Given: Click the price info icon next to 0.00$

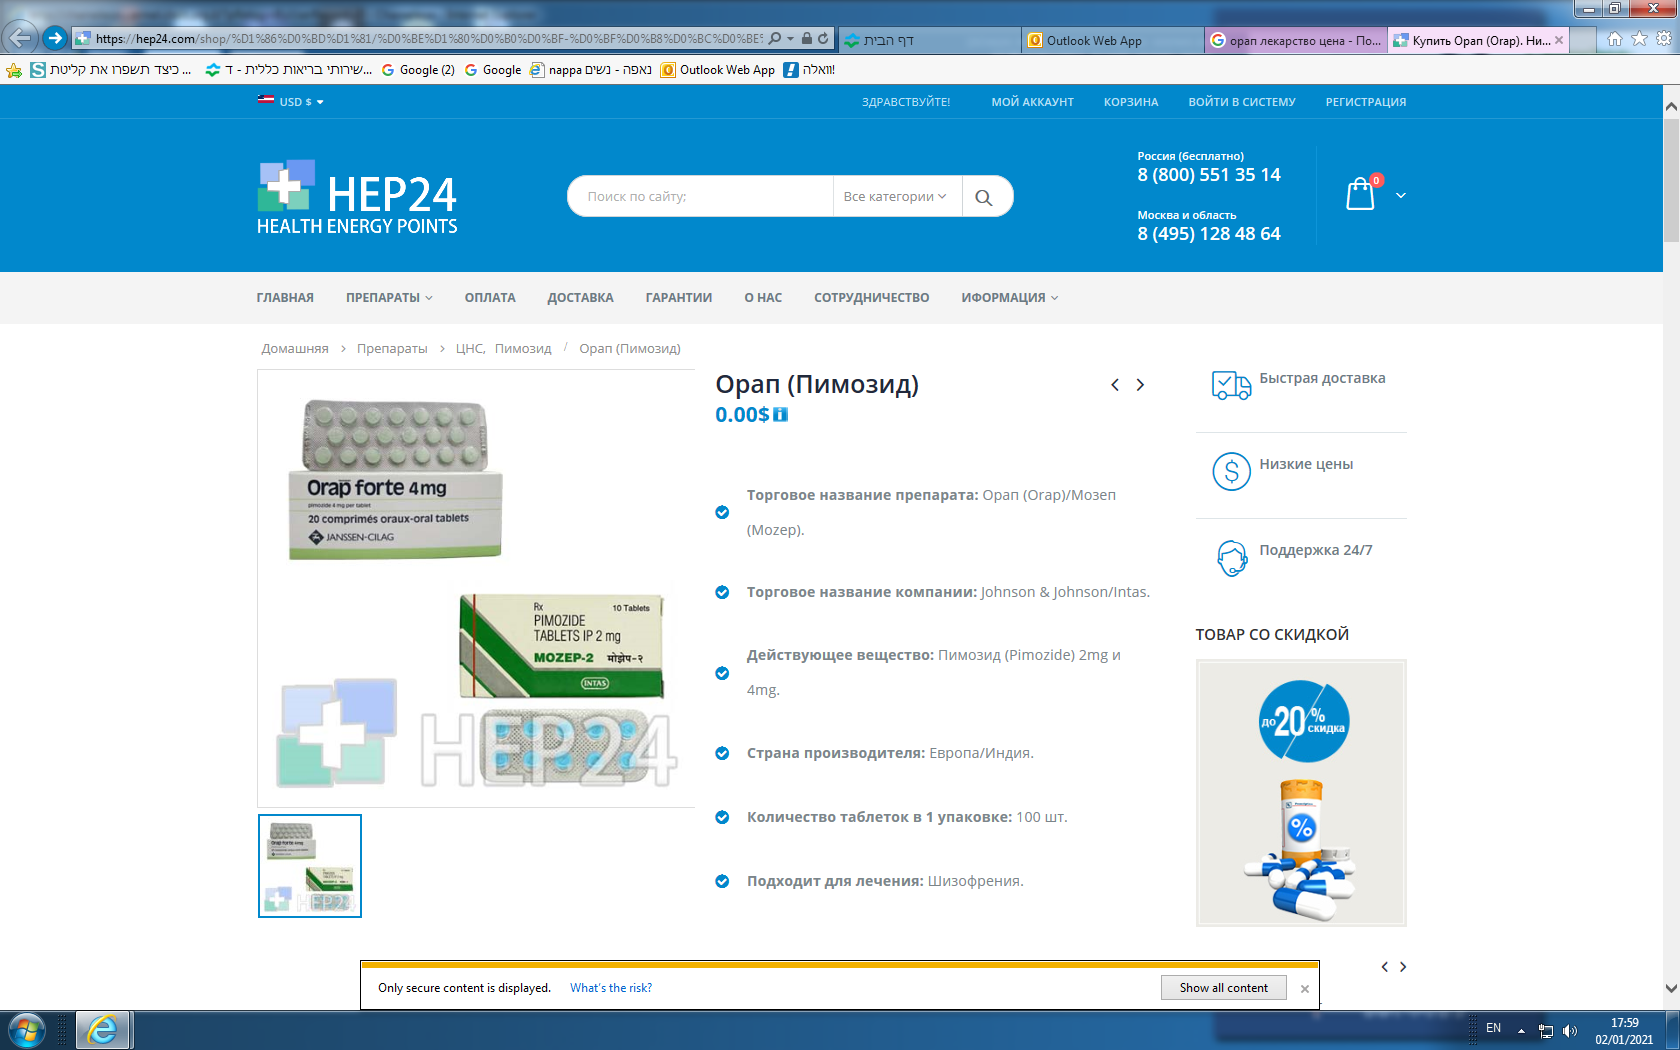Looking at the screenshot, I should [x=780, y=415].
